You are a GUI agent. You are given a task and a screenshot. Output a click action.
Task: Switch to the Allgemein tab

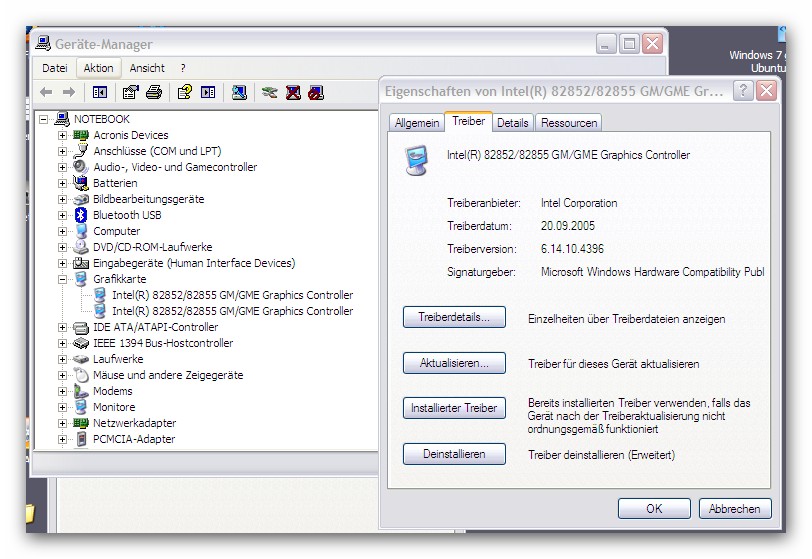(417, 123)
